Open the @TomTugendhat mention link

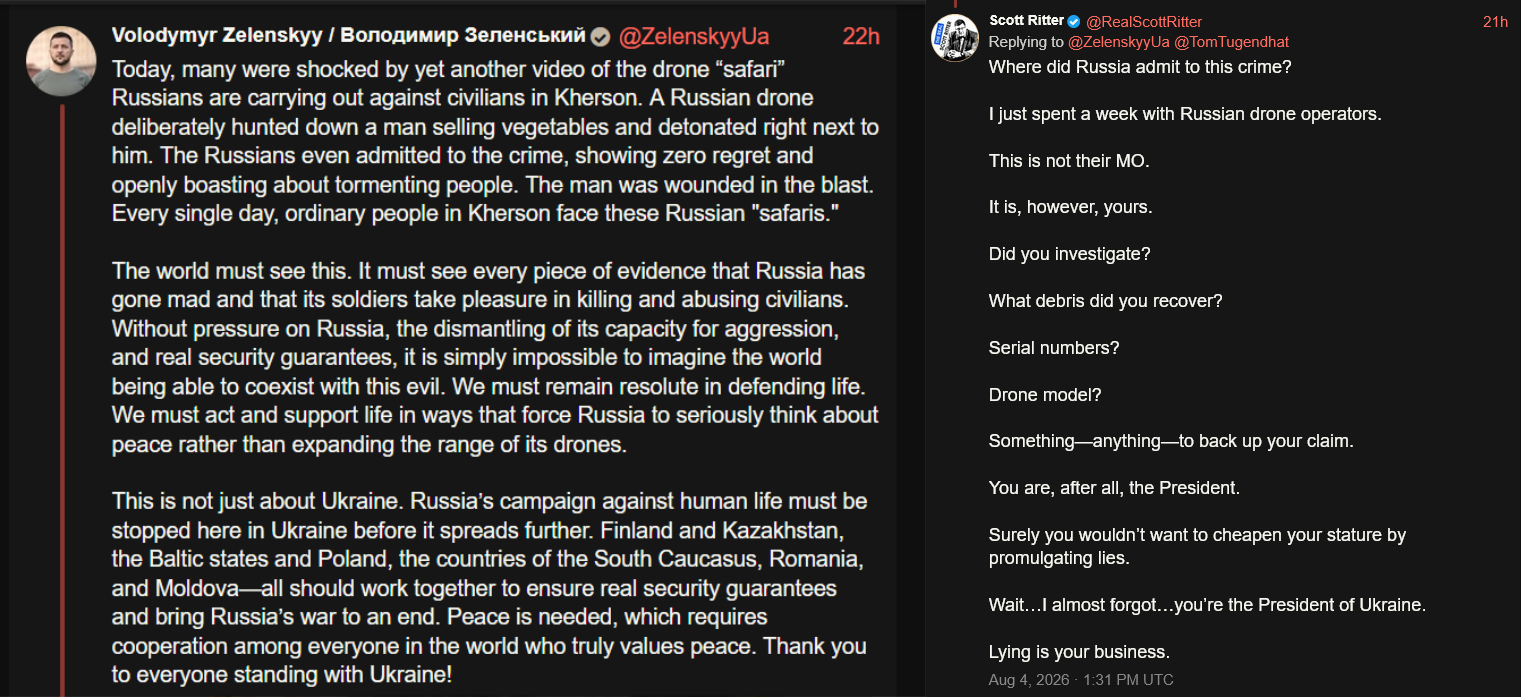1231,42
